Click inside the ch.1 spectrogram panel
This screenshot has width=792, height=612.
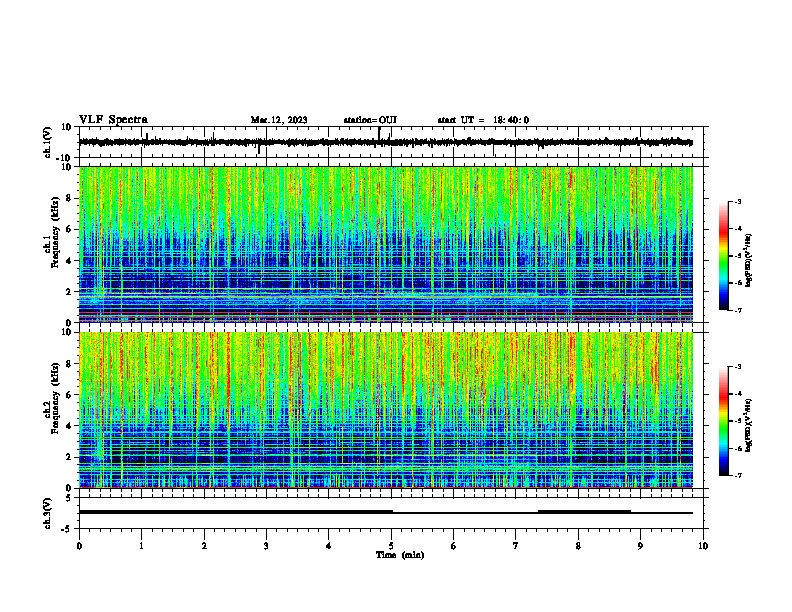click(x=386, y=244)
